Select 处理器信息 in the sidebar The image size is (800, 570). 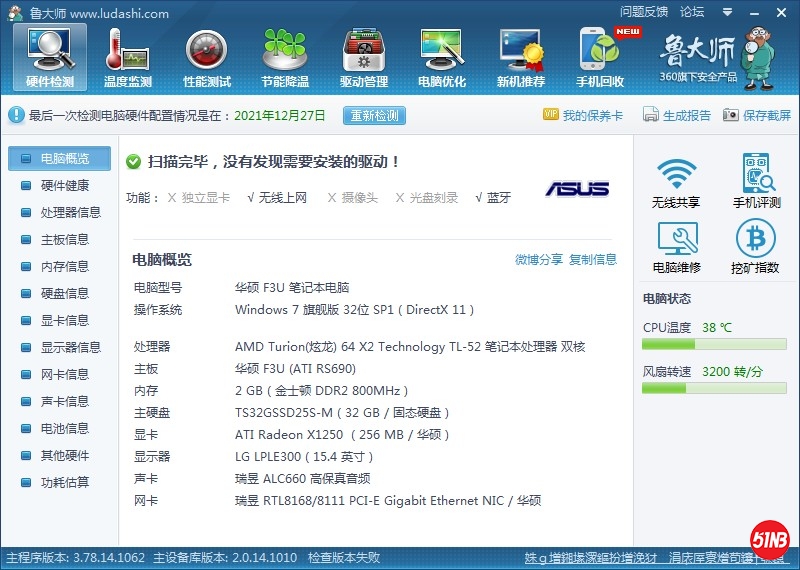pyautogui.click(x=70, y=213)
